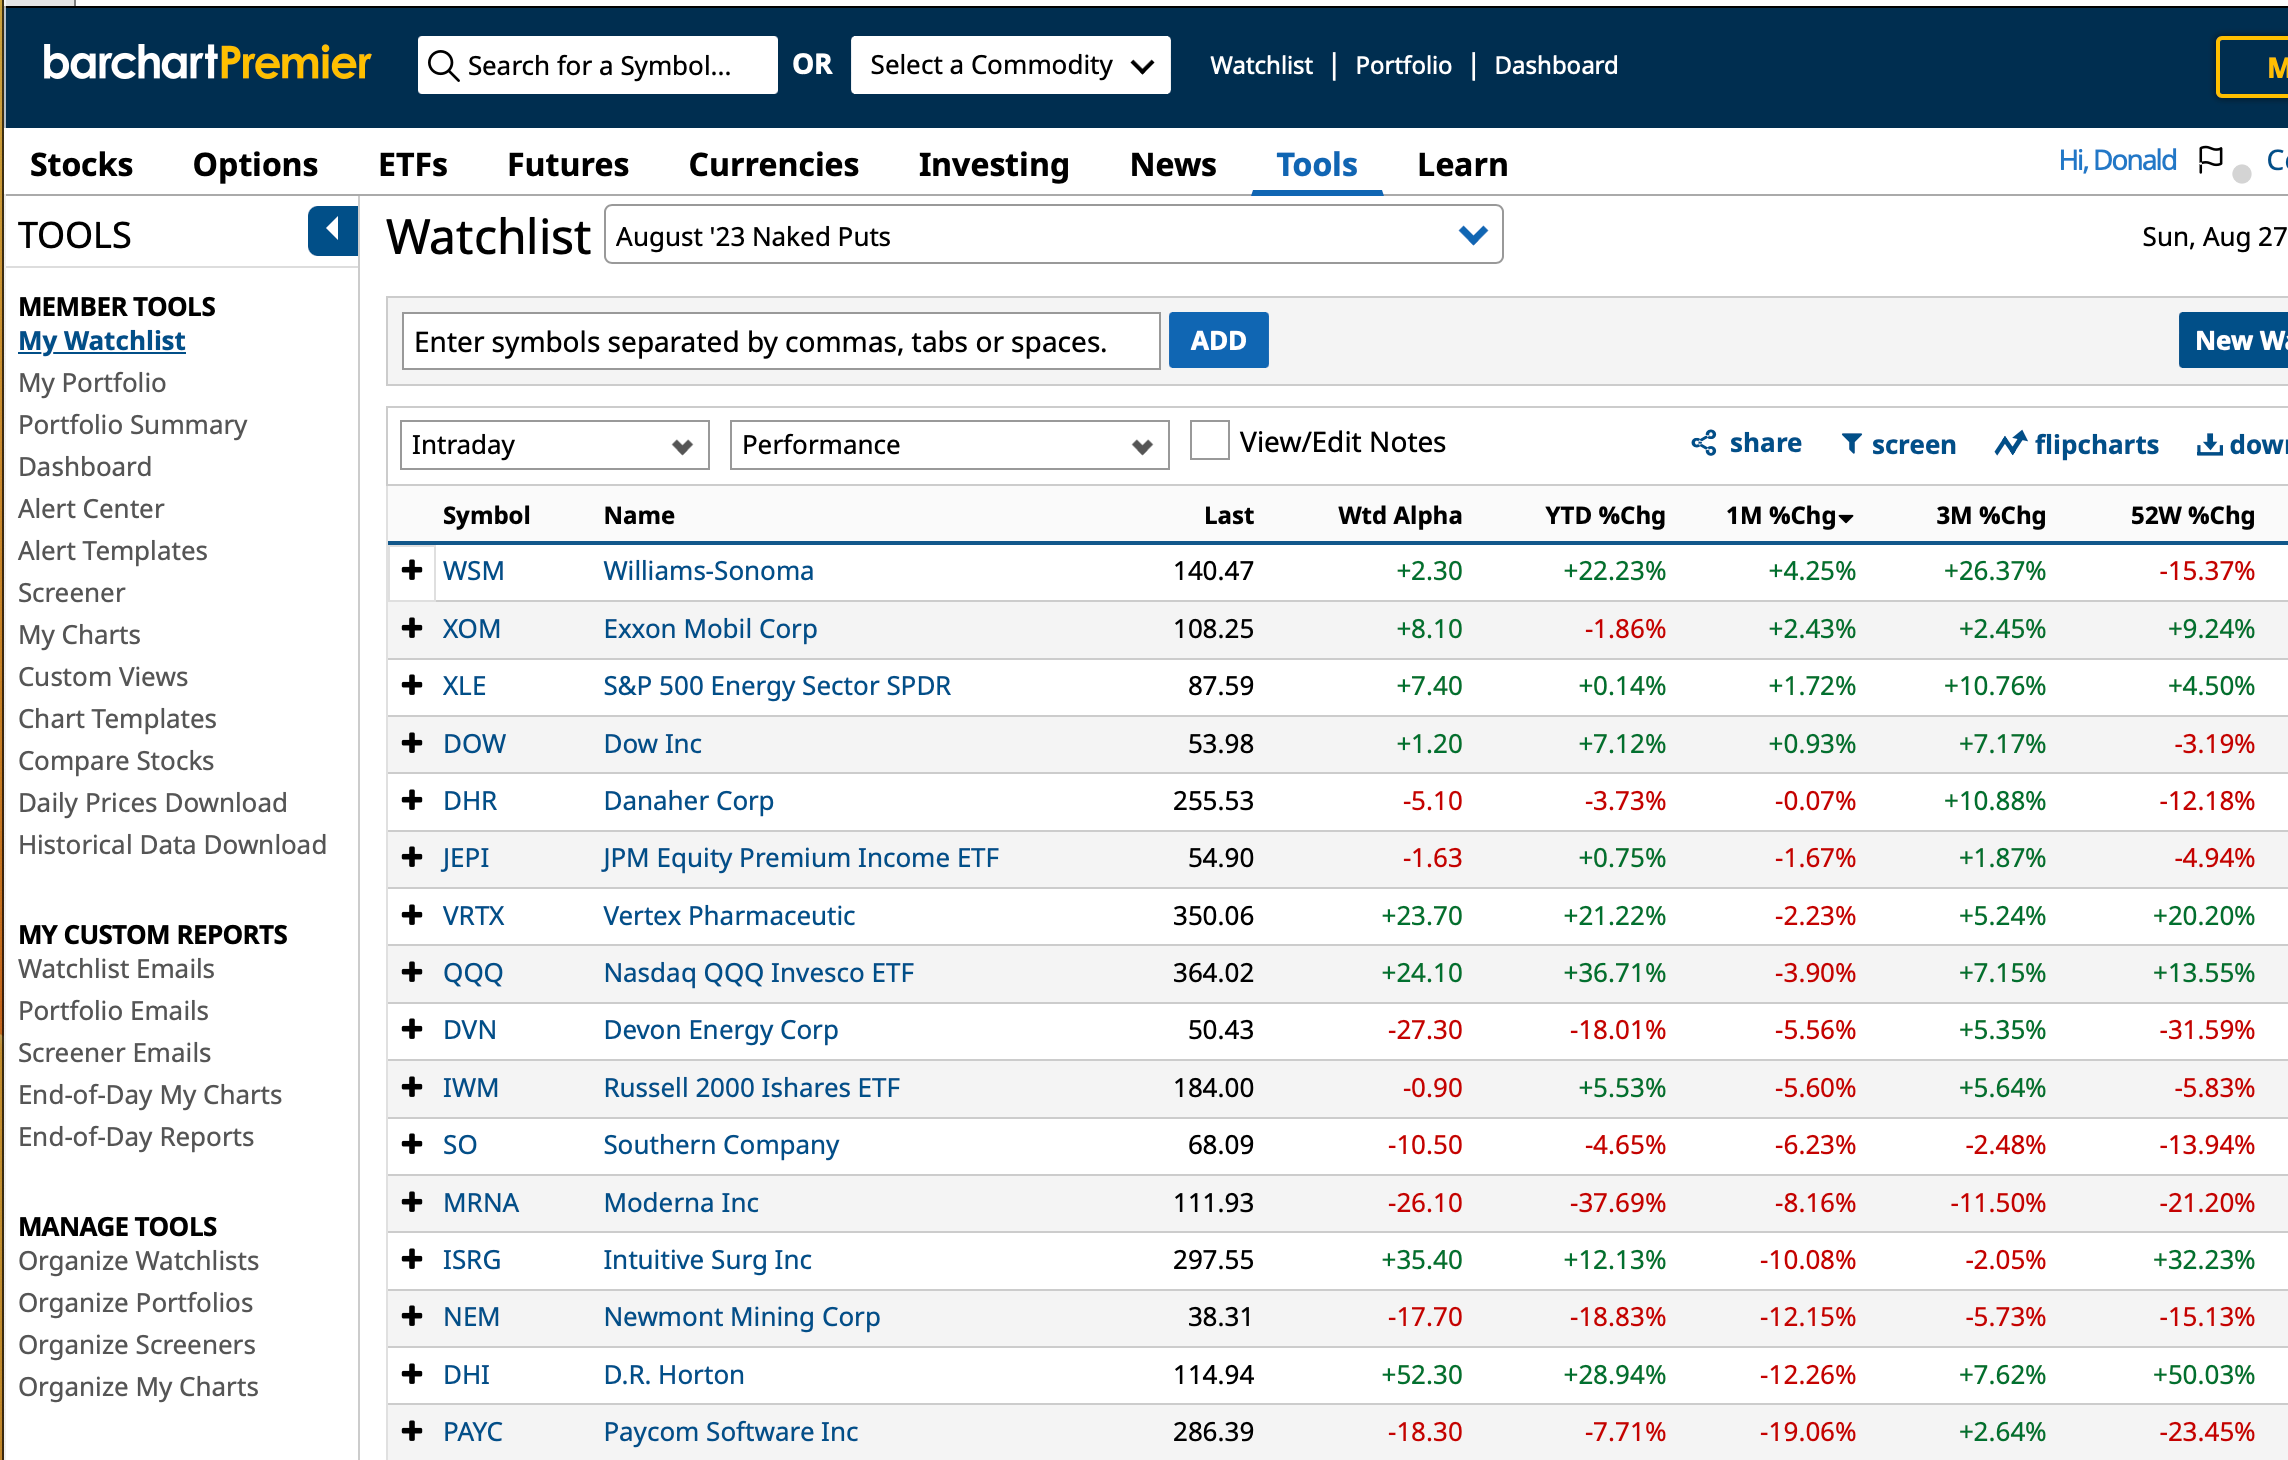Expand the DVN row plus icon
This screenshot has height=1460, width=2288.
(x=412, y=1029)
